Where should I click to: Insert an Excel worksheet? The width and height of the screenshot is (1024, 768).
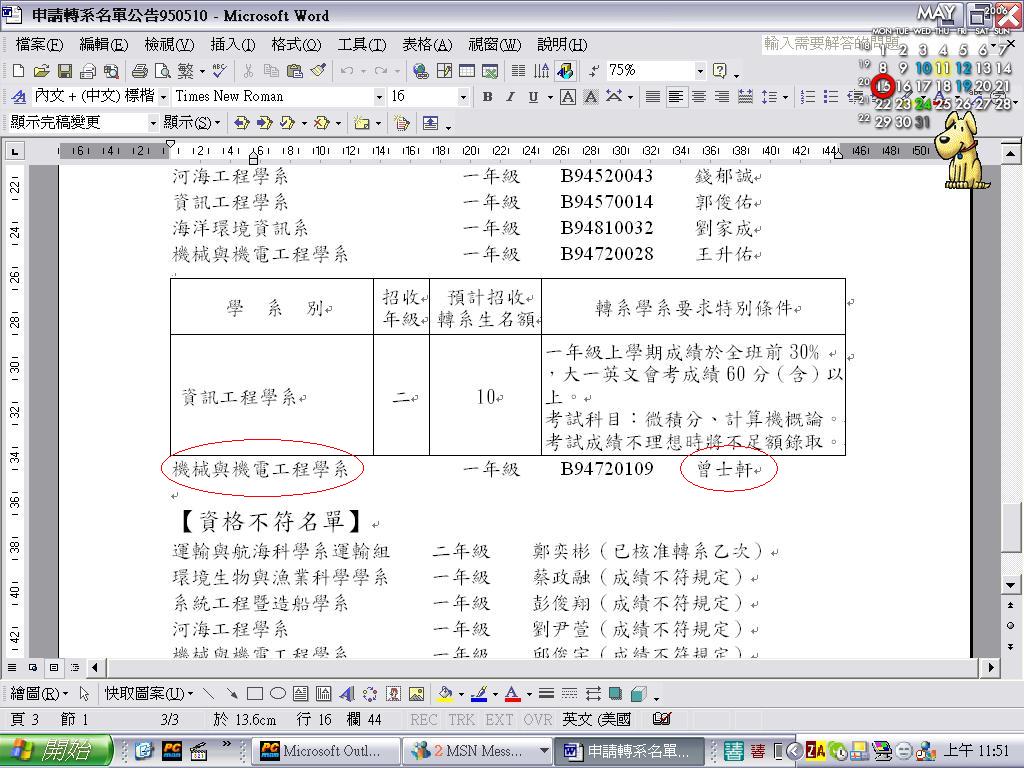pyautogui.click(x=490, y=71)
